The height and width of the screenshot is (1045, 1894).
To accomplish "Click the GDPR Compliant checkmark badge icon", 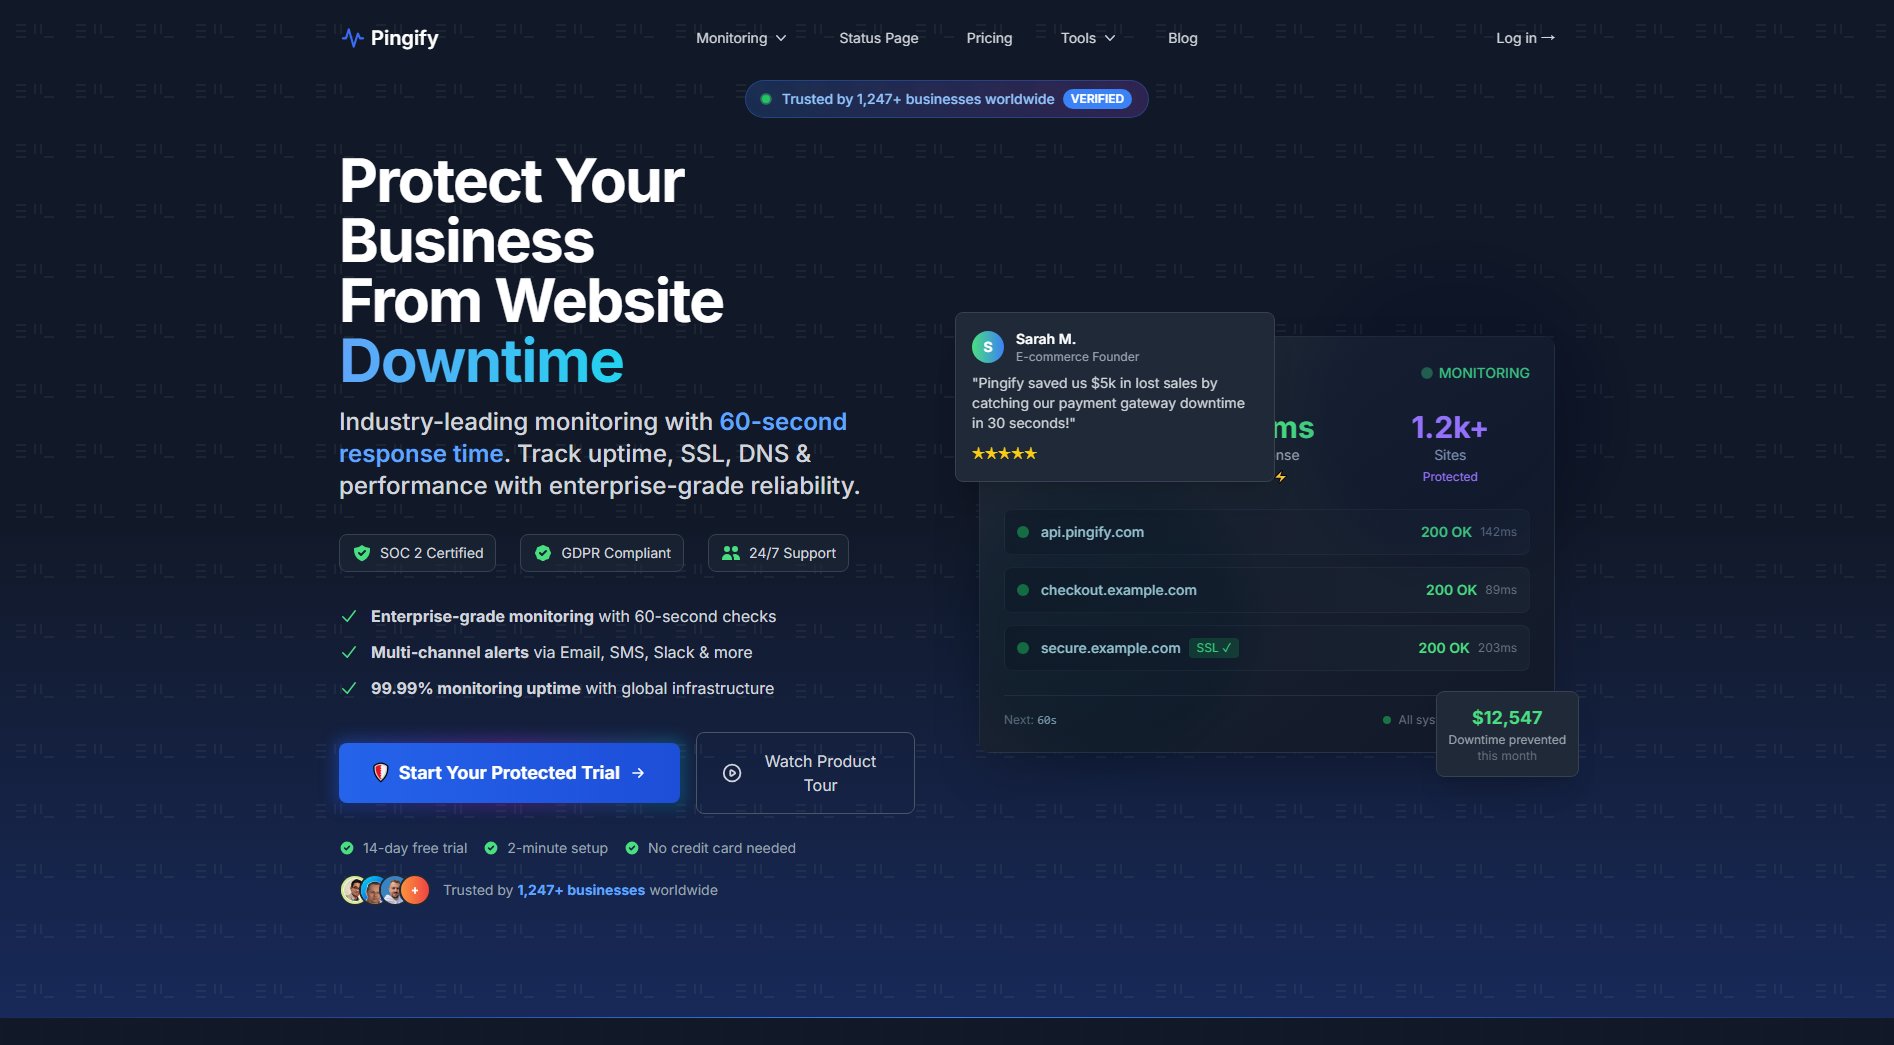I will pos(543,553).
